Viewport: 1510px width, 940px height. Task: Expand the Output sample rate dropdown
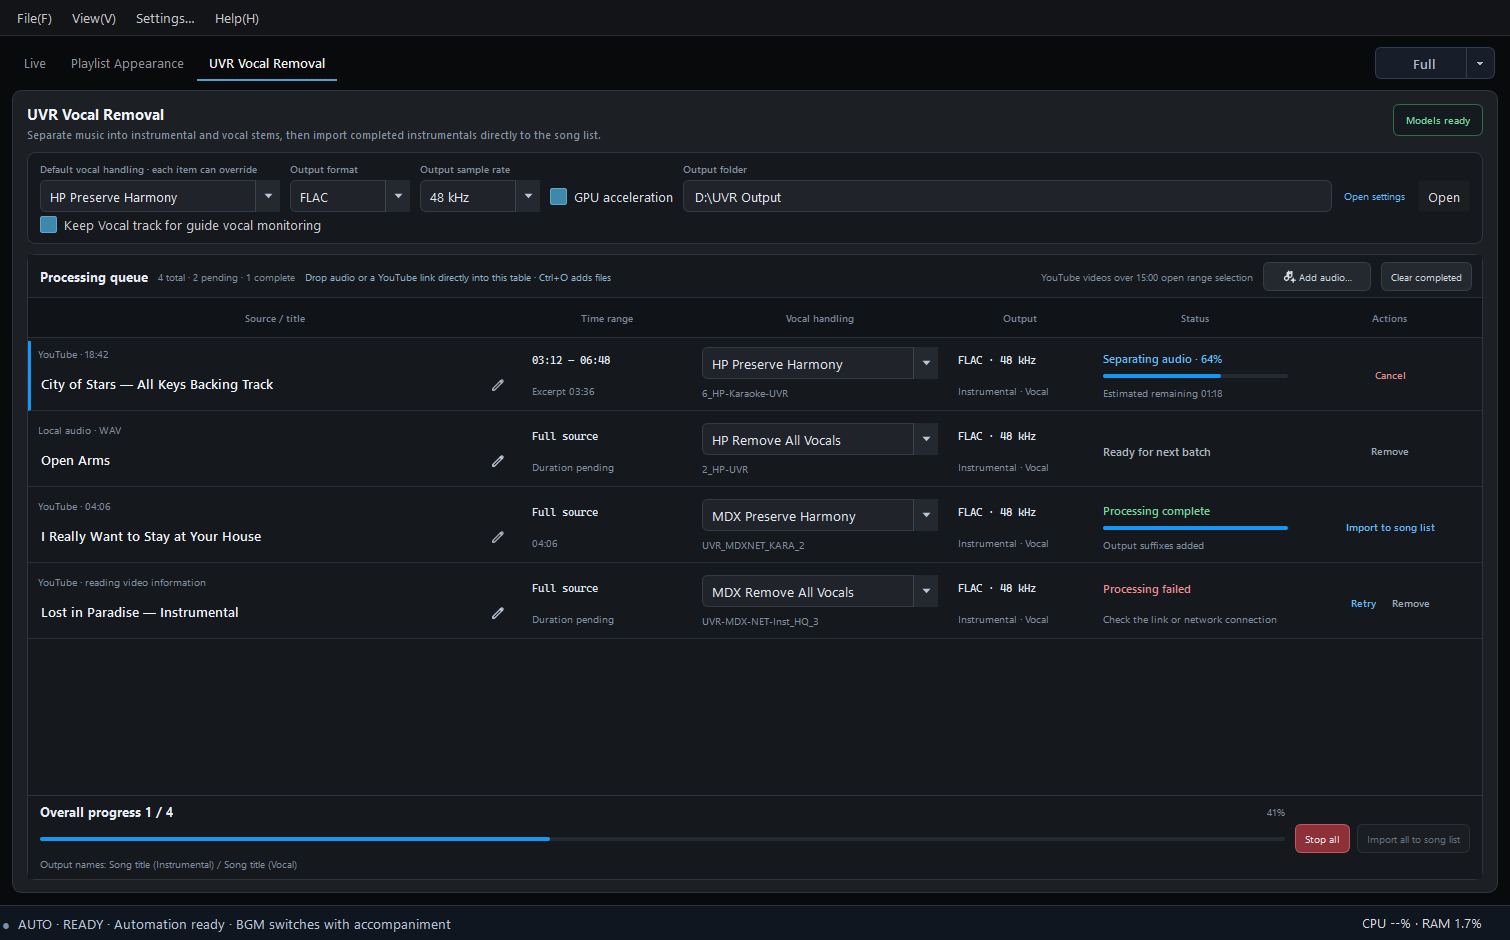(480, 197)
